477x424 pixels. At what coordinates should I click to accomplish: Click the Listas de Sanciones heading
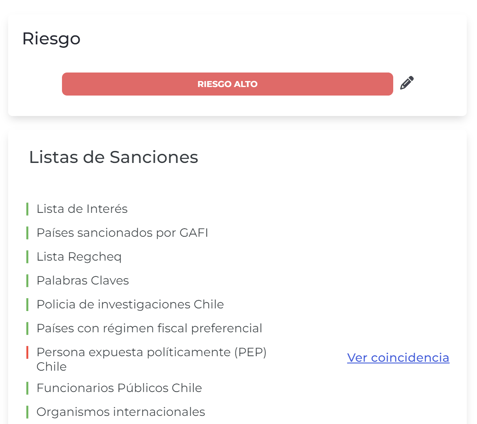pyautogui.click(x=114, y=157)
